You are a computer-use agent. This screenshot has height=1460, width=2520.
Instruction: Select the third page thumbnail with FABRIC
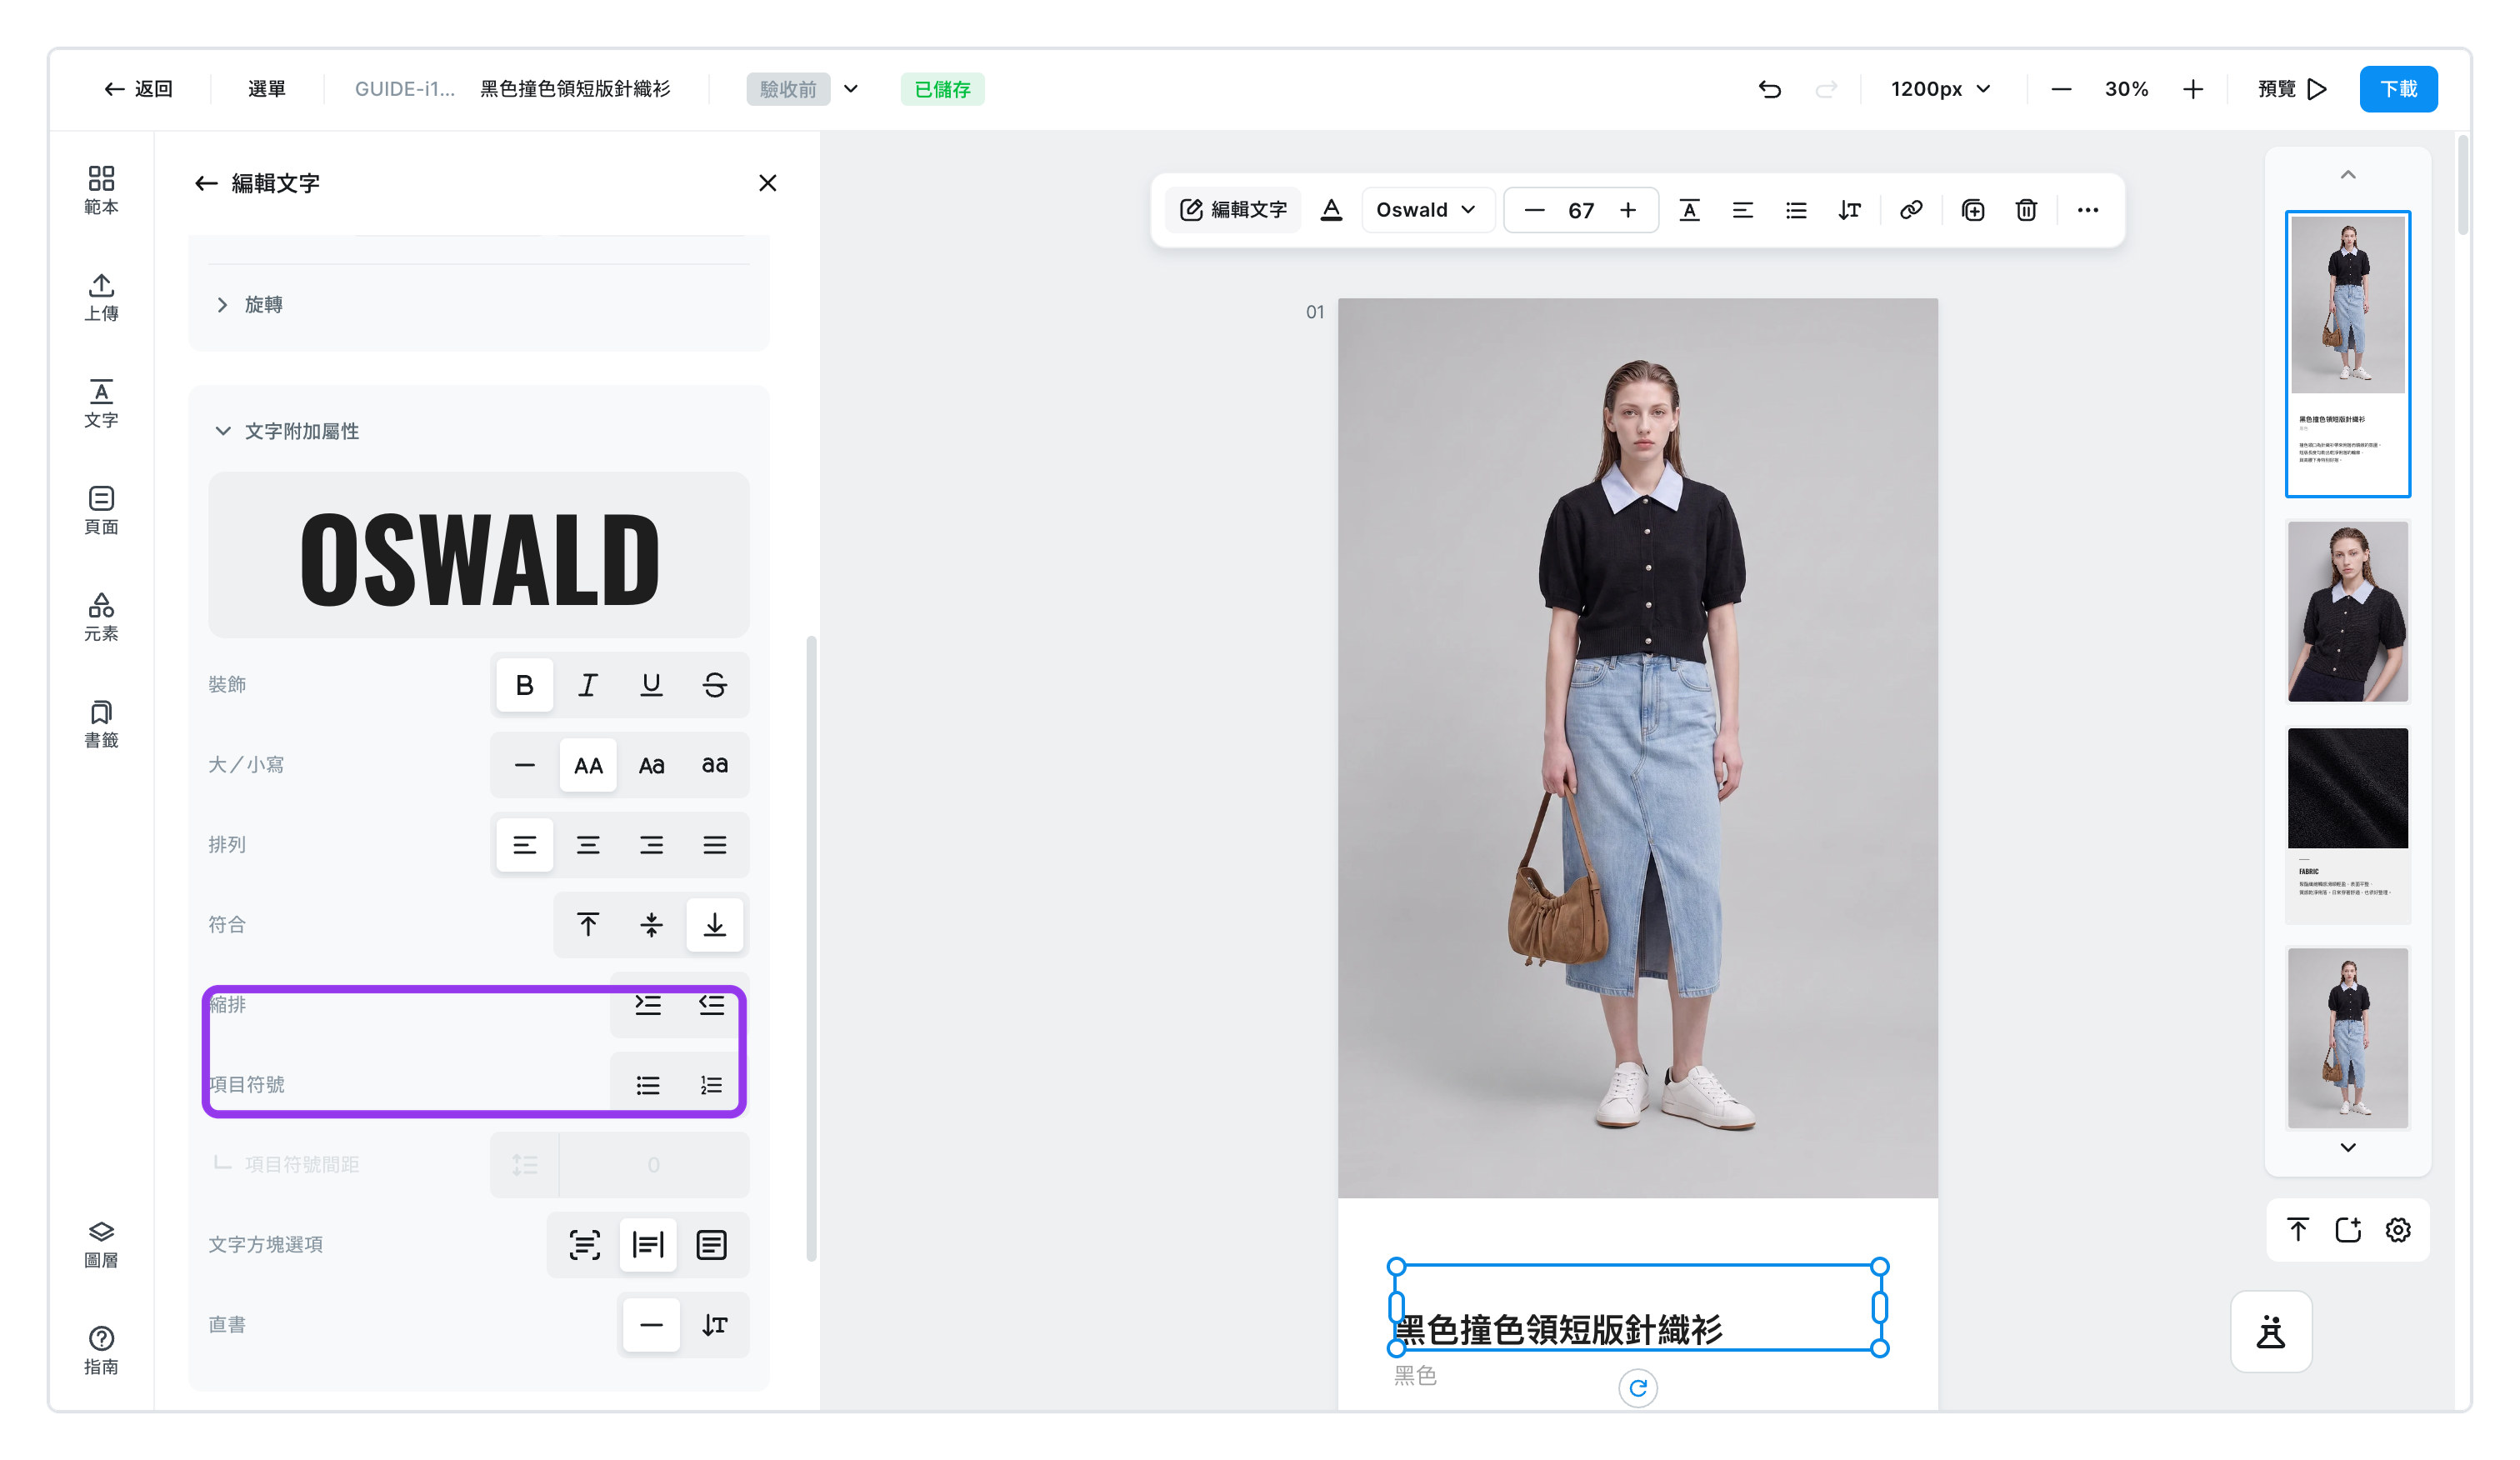(x=2347, y=825)
